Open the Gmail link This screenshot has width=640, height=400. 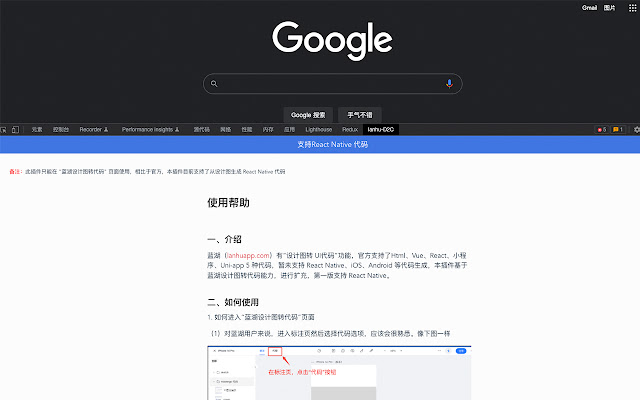(589, 8)
